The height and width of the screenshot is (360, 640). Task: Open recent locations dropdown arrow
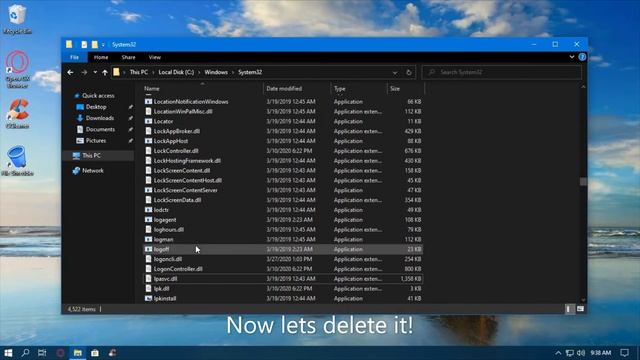[x=95, y=72]
